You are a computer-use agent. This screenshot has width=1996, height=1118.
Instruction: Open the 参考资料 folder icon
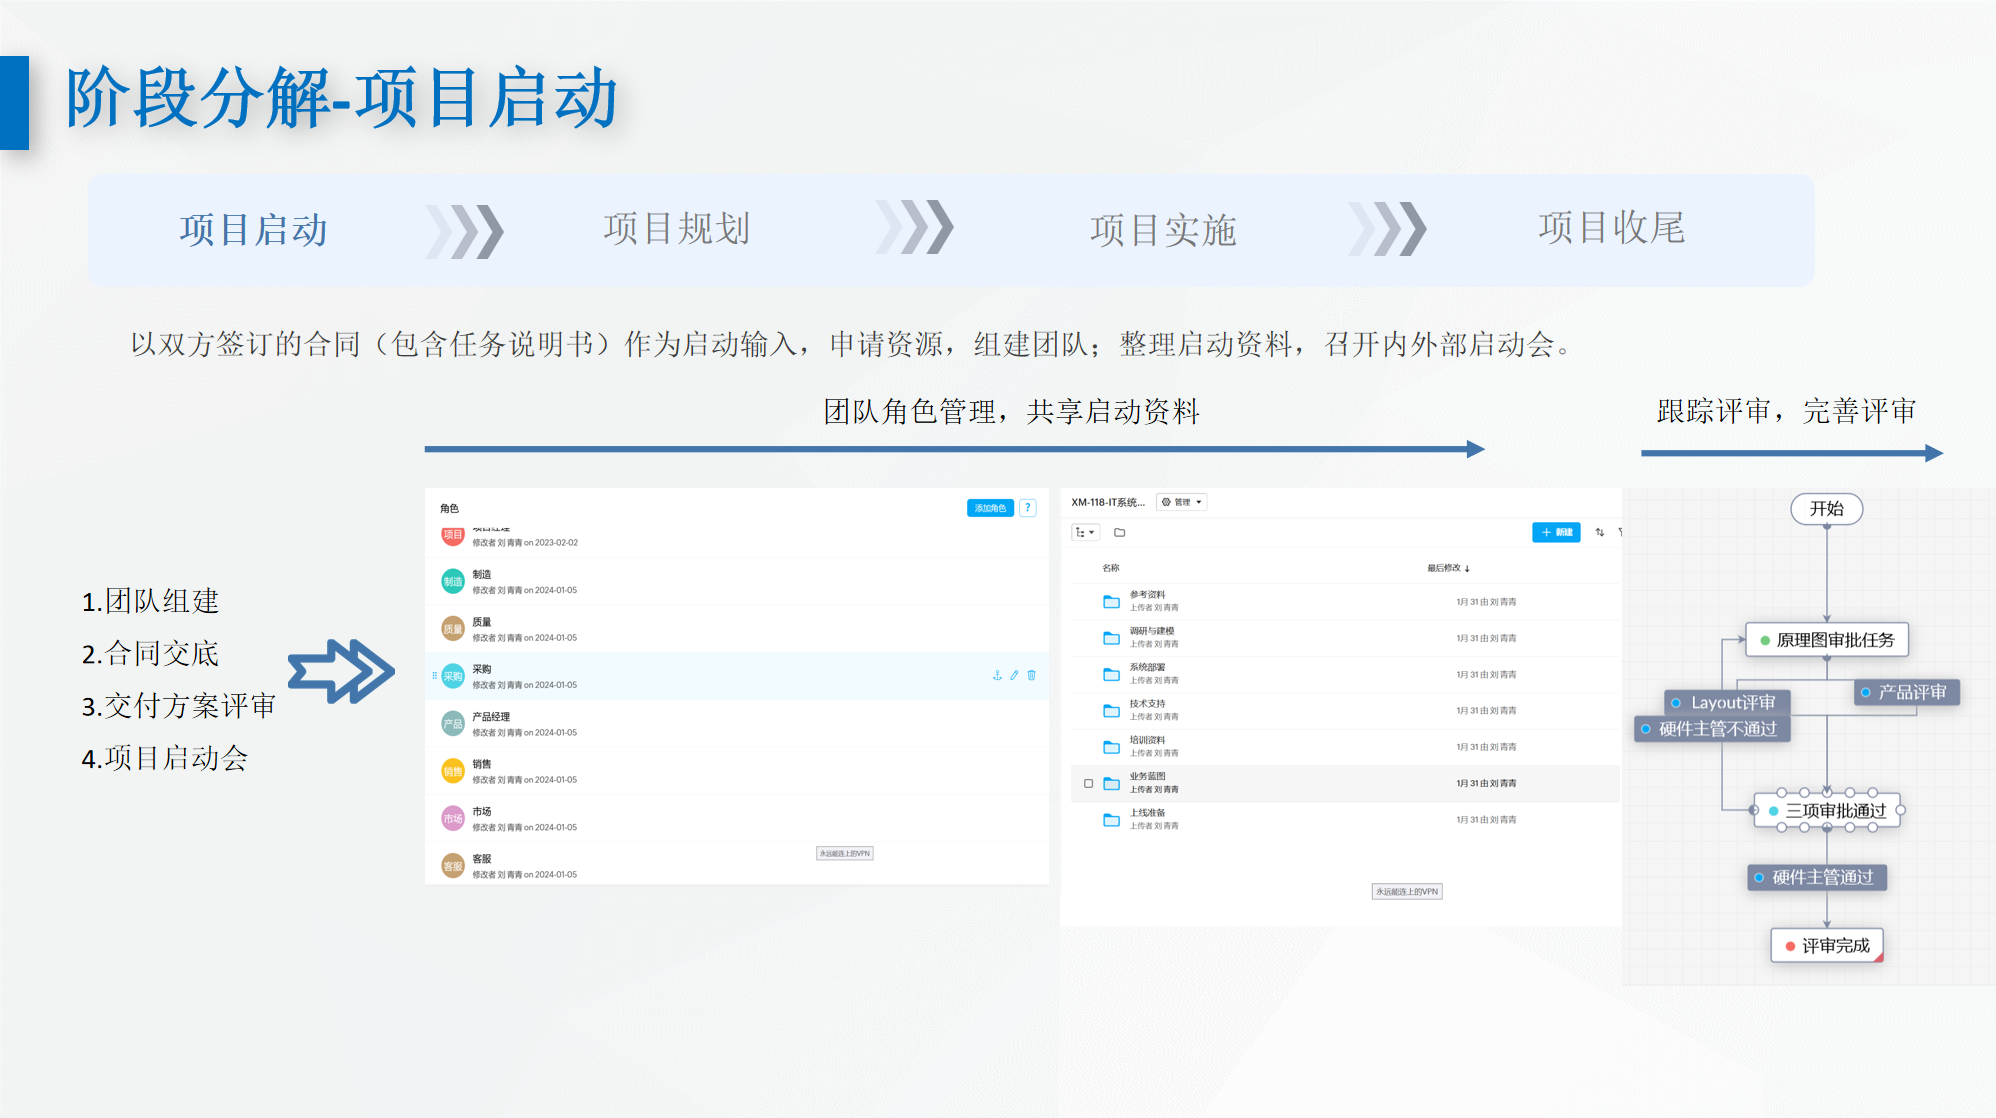coord(1111,602)
